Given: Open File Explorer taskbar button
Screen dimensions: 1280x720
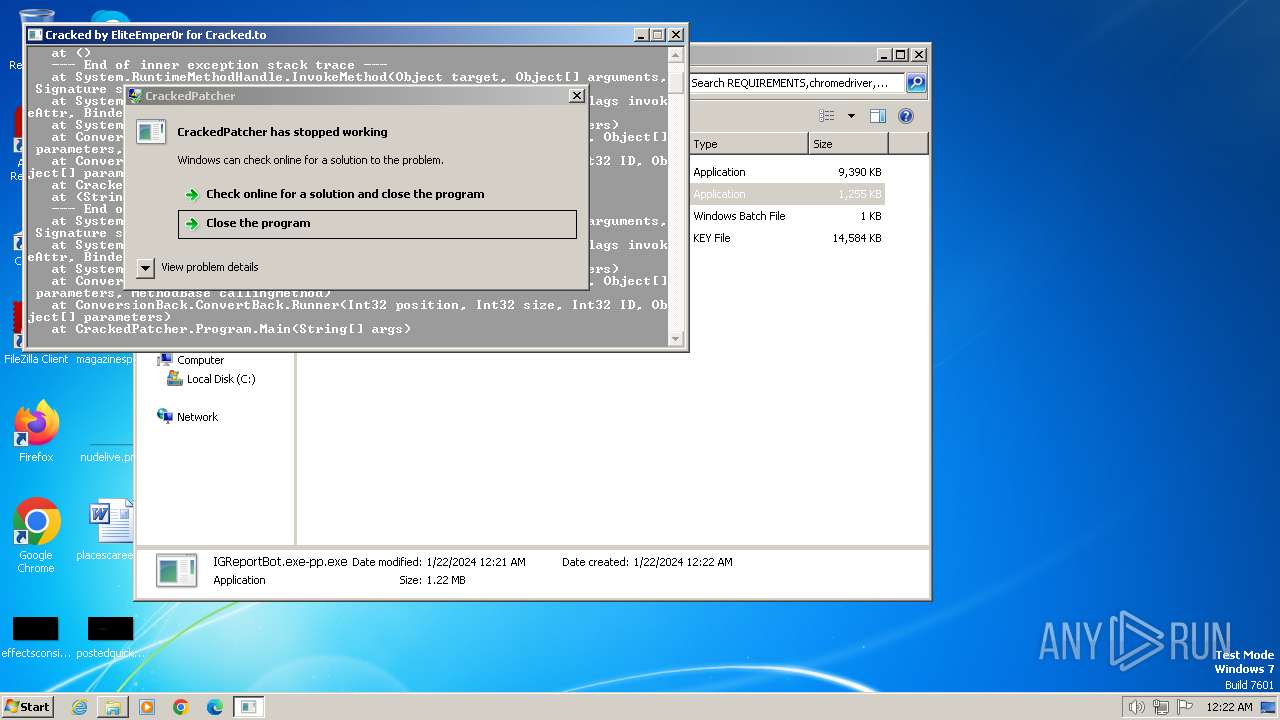Looking at the screenshot, I should [x=113, y=707].
